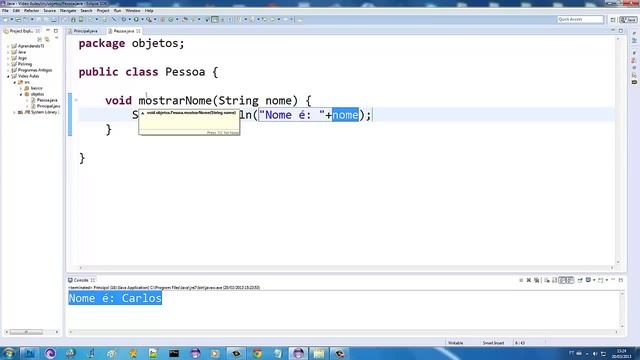Click the Terminate console icon
640x360 pixels.
click(x=521, y=280)
